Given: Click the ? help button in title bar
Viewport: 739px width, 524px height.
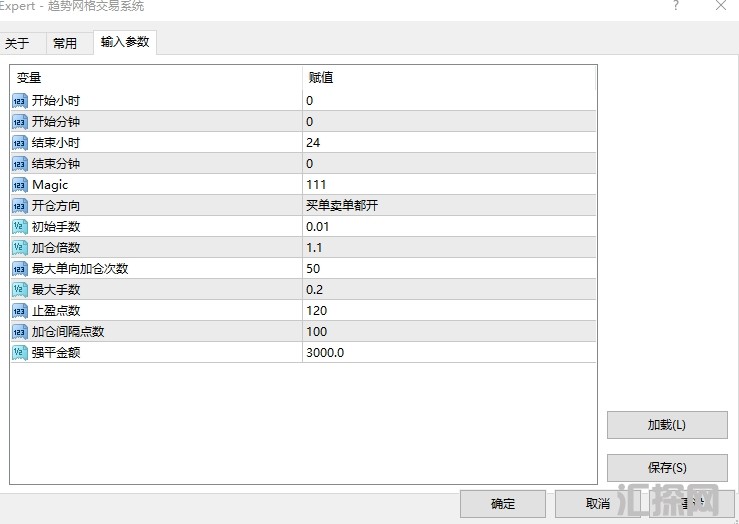Looking at the screenshot, I should coord(676,6).
